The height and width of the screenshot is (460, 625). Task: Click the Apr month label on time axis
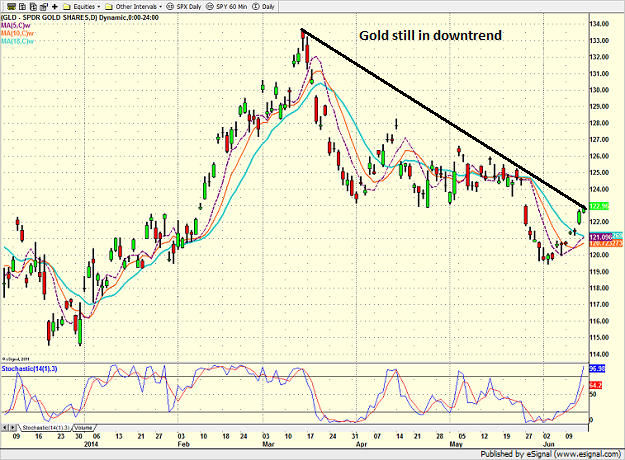(361, 444)
